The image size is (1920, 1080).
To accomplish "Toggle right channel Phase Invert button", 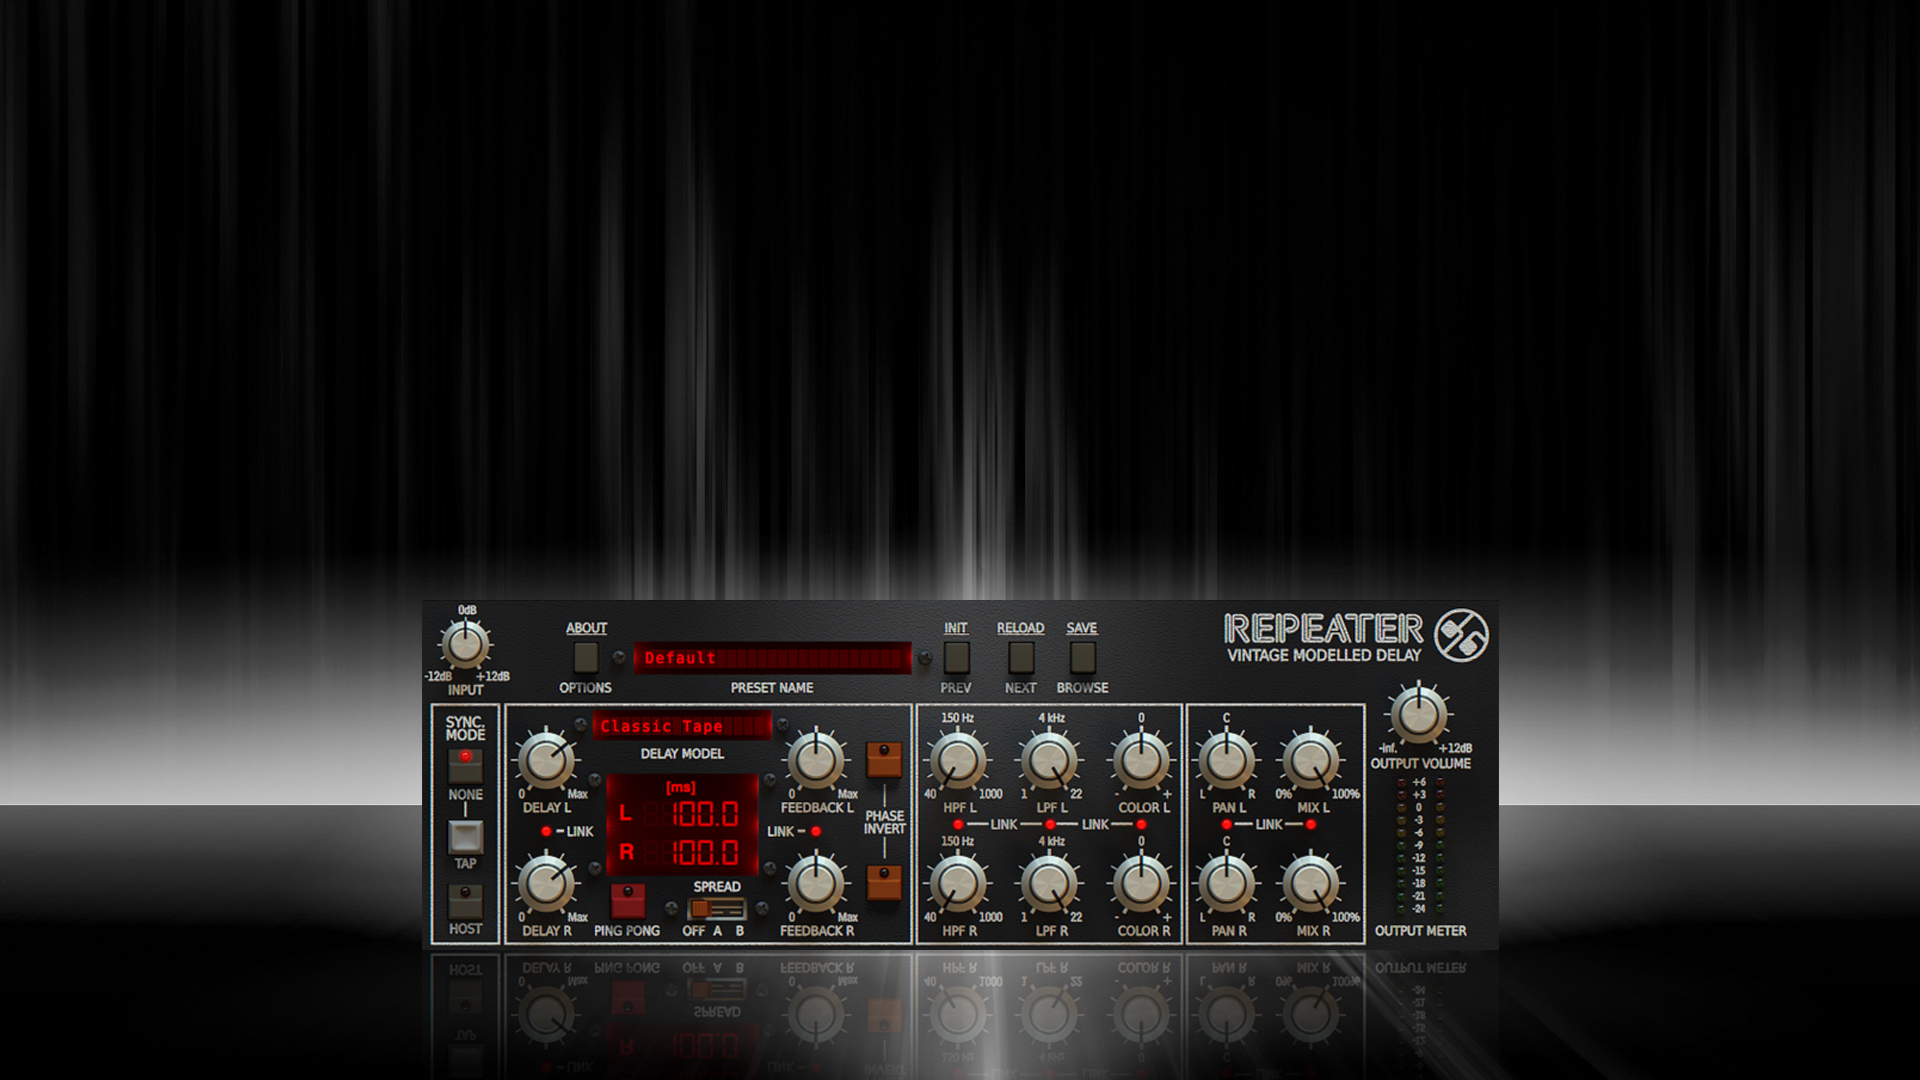I will pyautogui.click(x=883, y=882).
